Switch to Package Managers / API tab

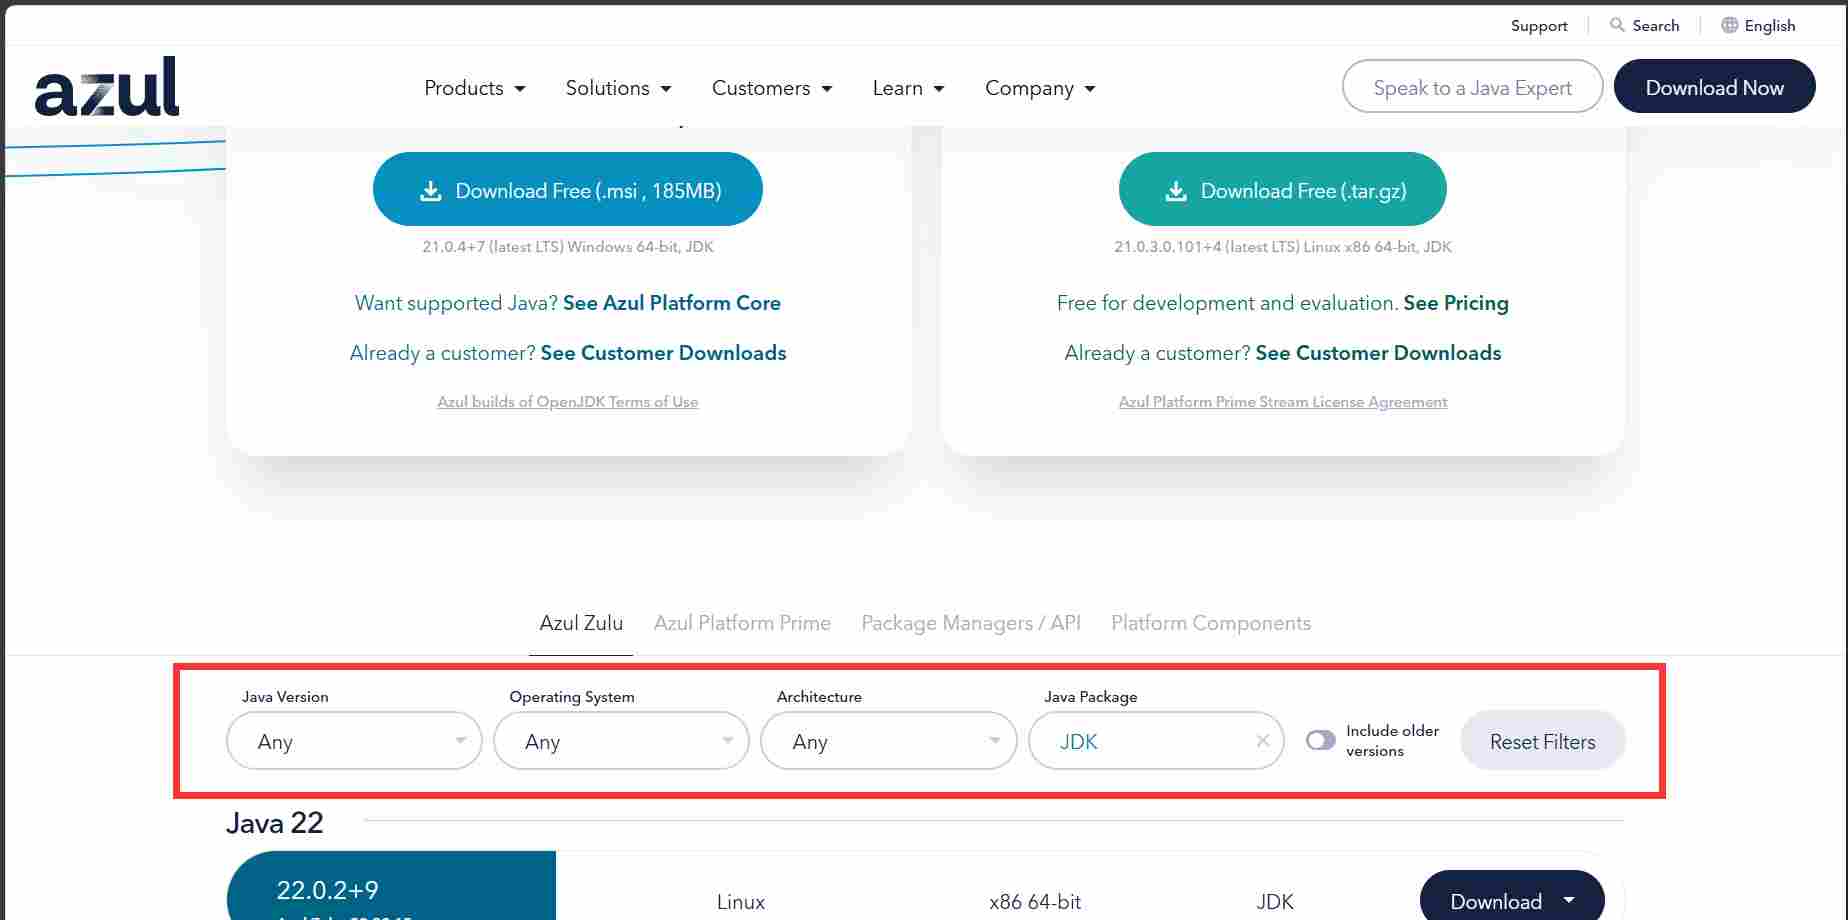971,623
